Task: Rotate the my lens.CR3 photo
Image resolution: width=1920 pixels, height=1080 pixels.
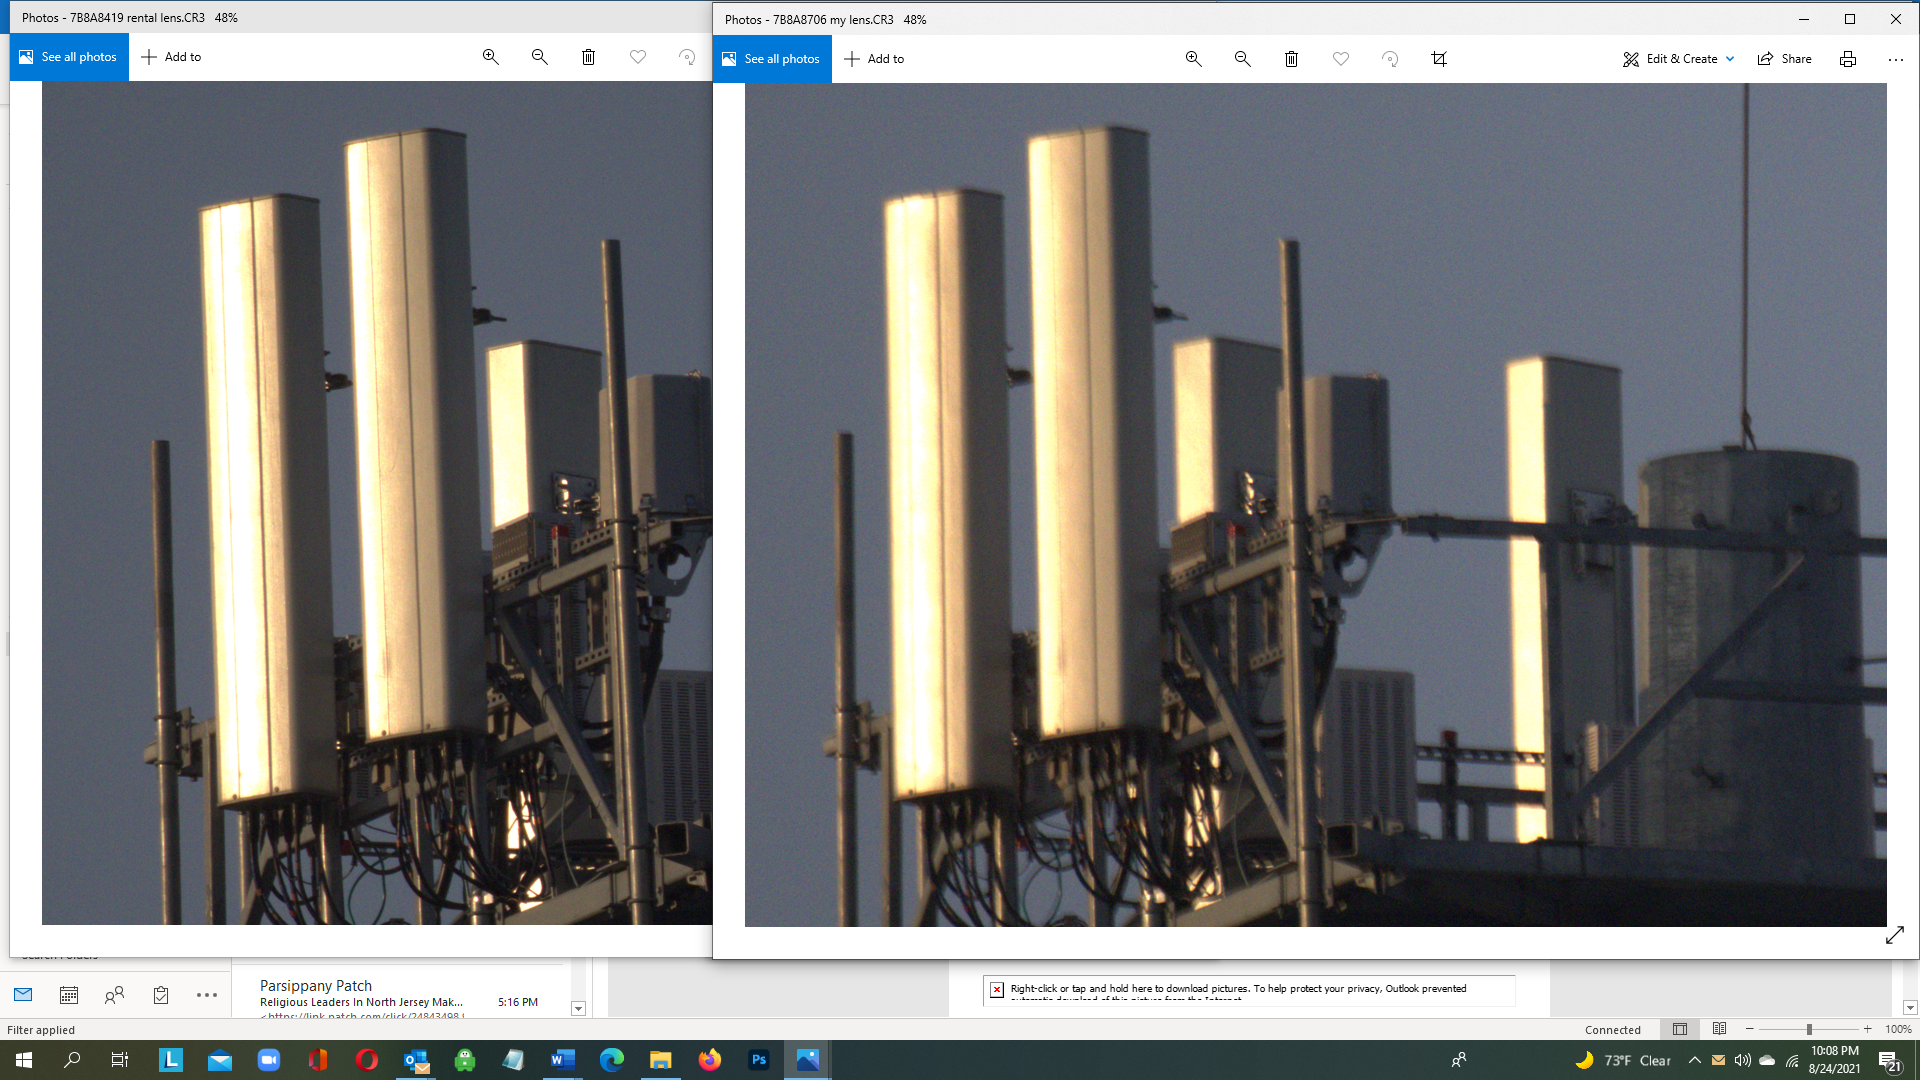Action: (x=1389, y=59)
